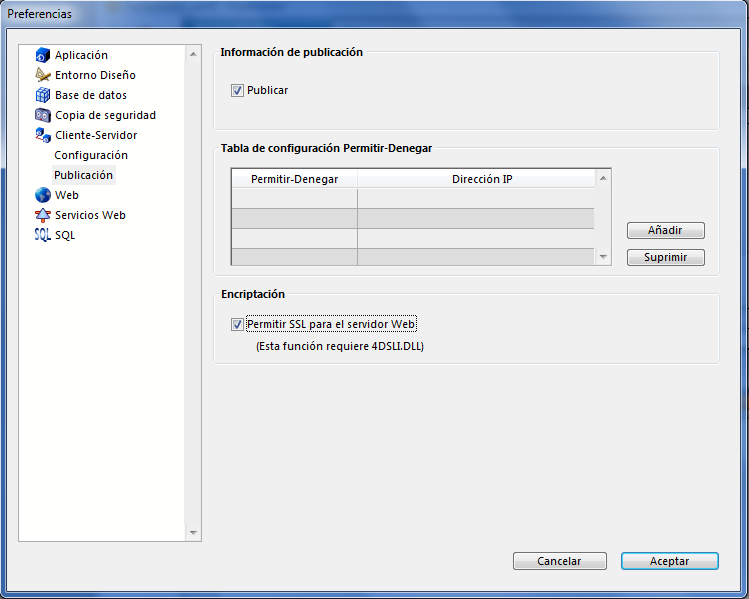This screenshot has height=599, width=749.
Task: Click first empty Dirección IP table cell
Action: point(476,198)
